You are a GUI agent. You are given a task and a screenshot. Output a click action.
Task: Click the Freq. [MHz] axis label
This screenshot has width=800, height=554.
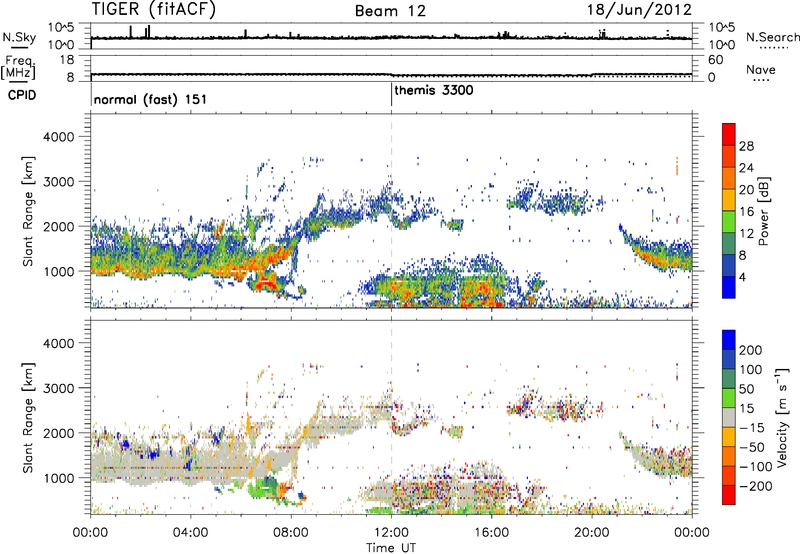pyautogui.click(x=18, y=67)
